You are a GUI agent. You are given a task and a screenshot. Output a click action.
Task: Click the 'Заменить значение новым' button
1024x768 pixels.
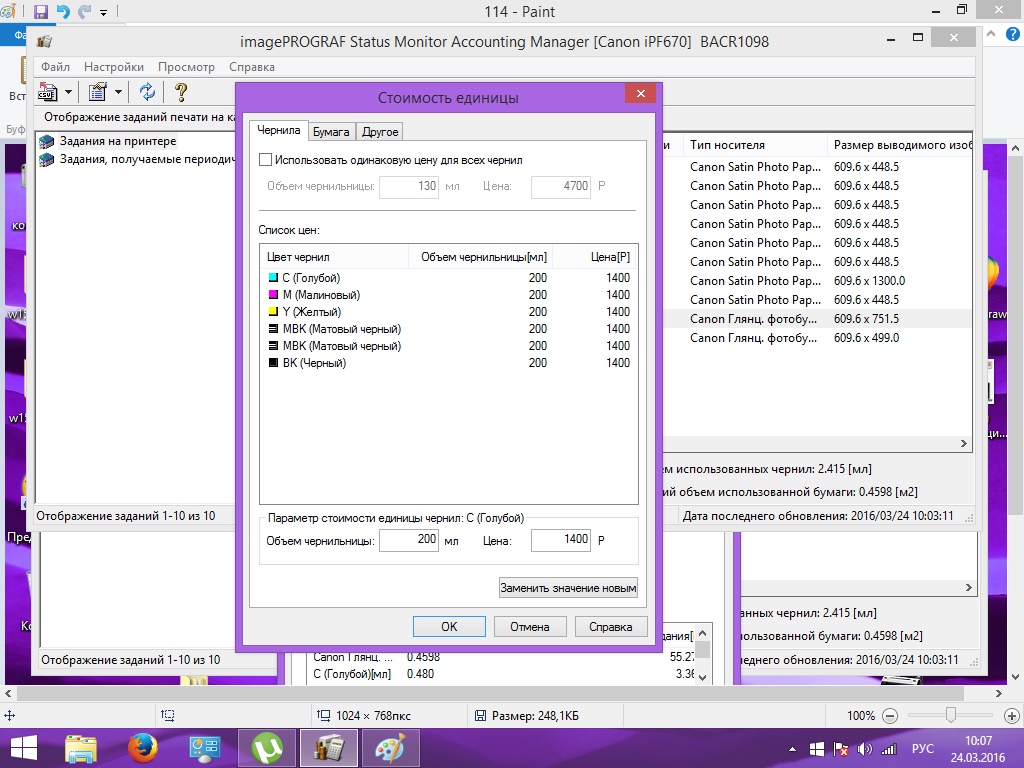coord(568,588)
